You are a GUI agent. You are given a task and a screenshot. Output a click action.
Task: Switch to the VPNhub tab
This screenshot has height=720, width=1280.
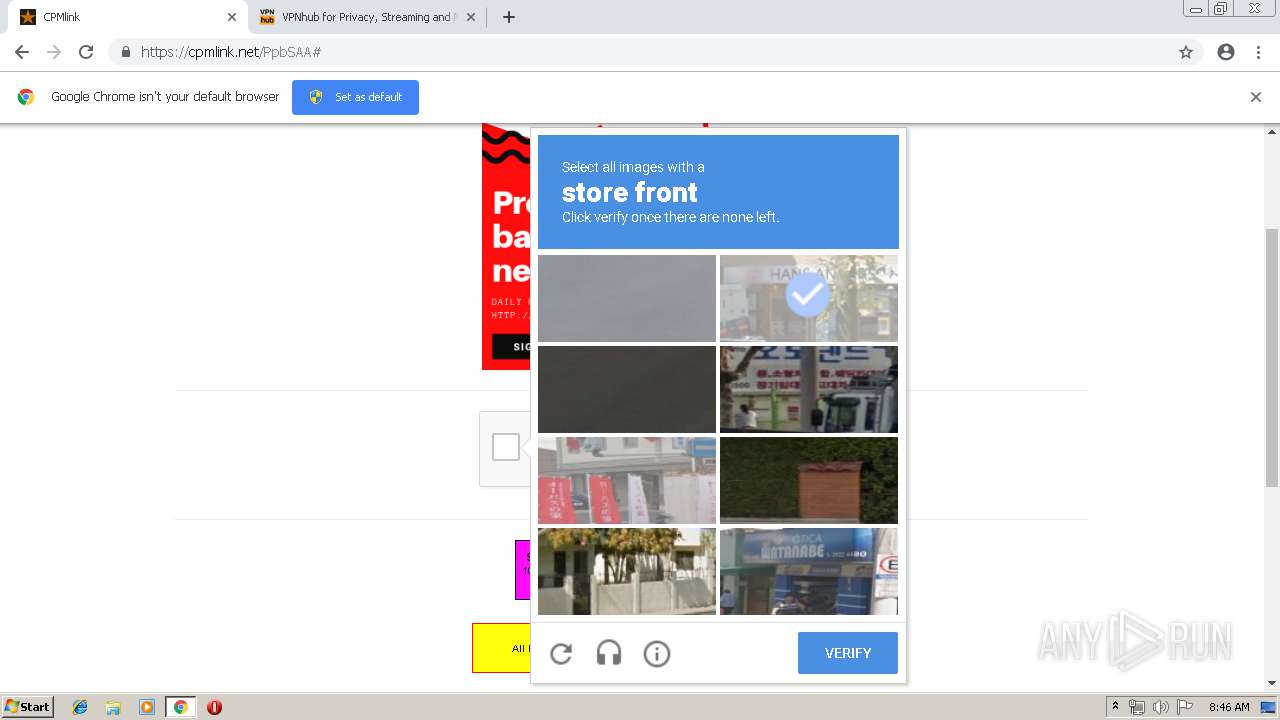[x=366, y=17]
